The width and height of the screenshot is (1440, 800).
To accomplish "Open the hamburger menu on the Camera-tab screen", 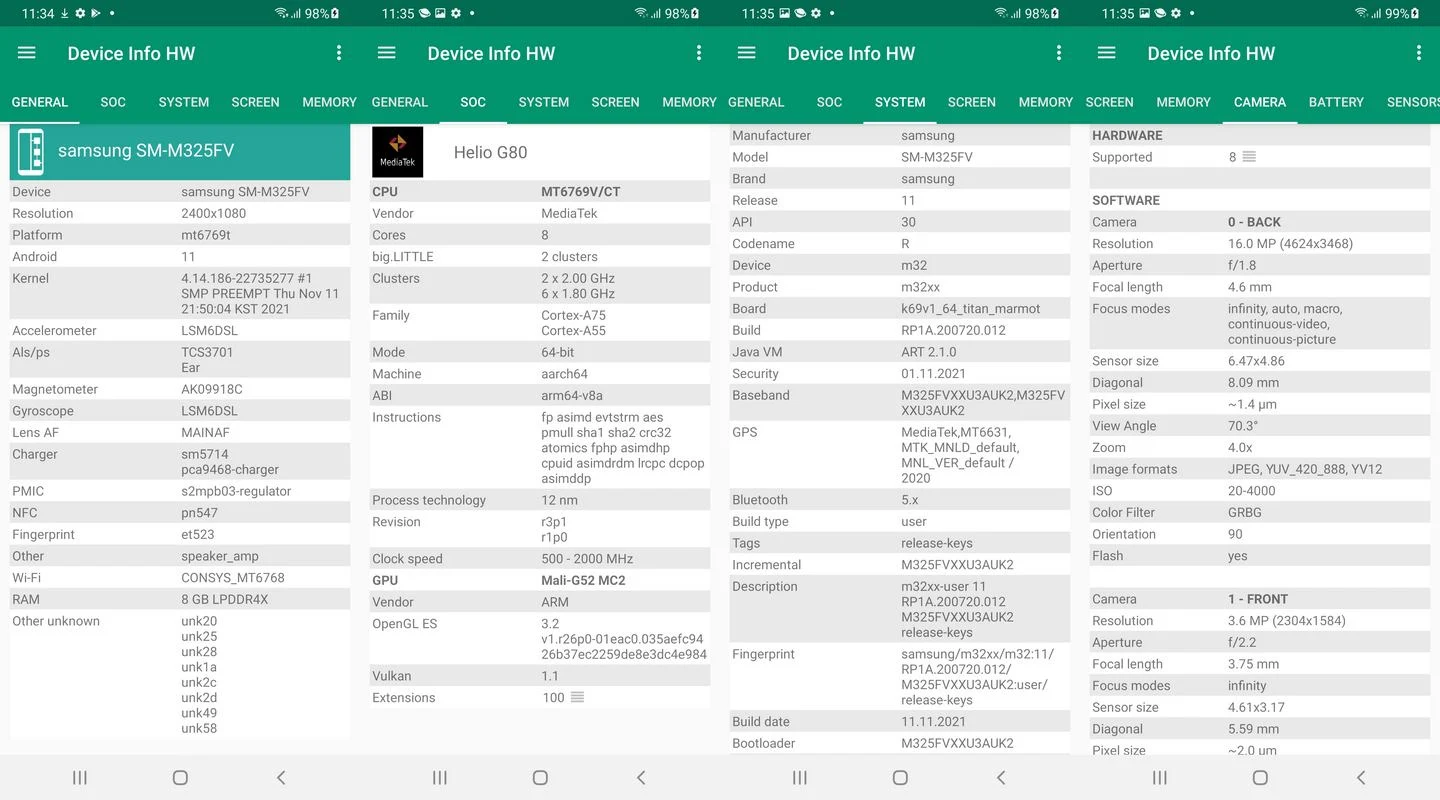I will pyautogui.click(x=1107, y=53).
